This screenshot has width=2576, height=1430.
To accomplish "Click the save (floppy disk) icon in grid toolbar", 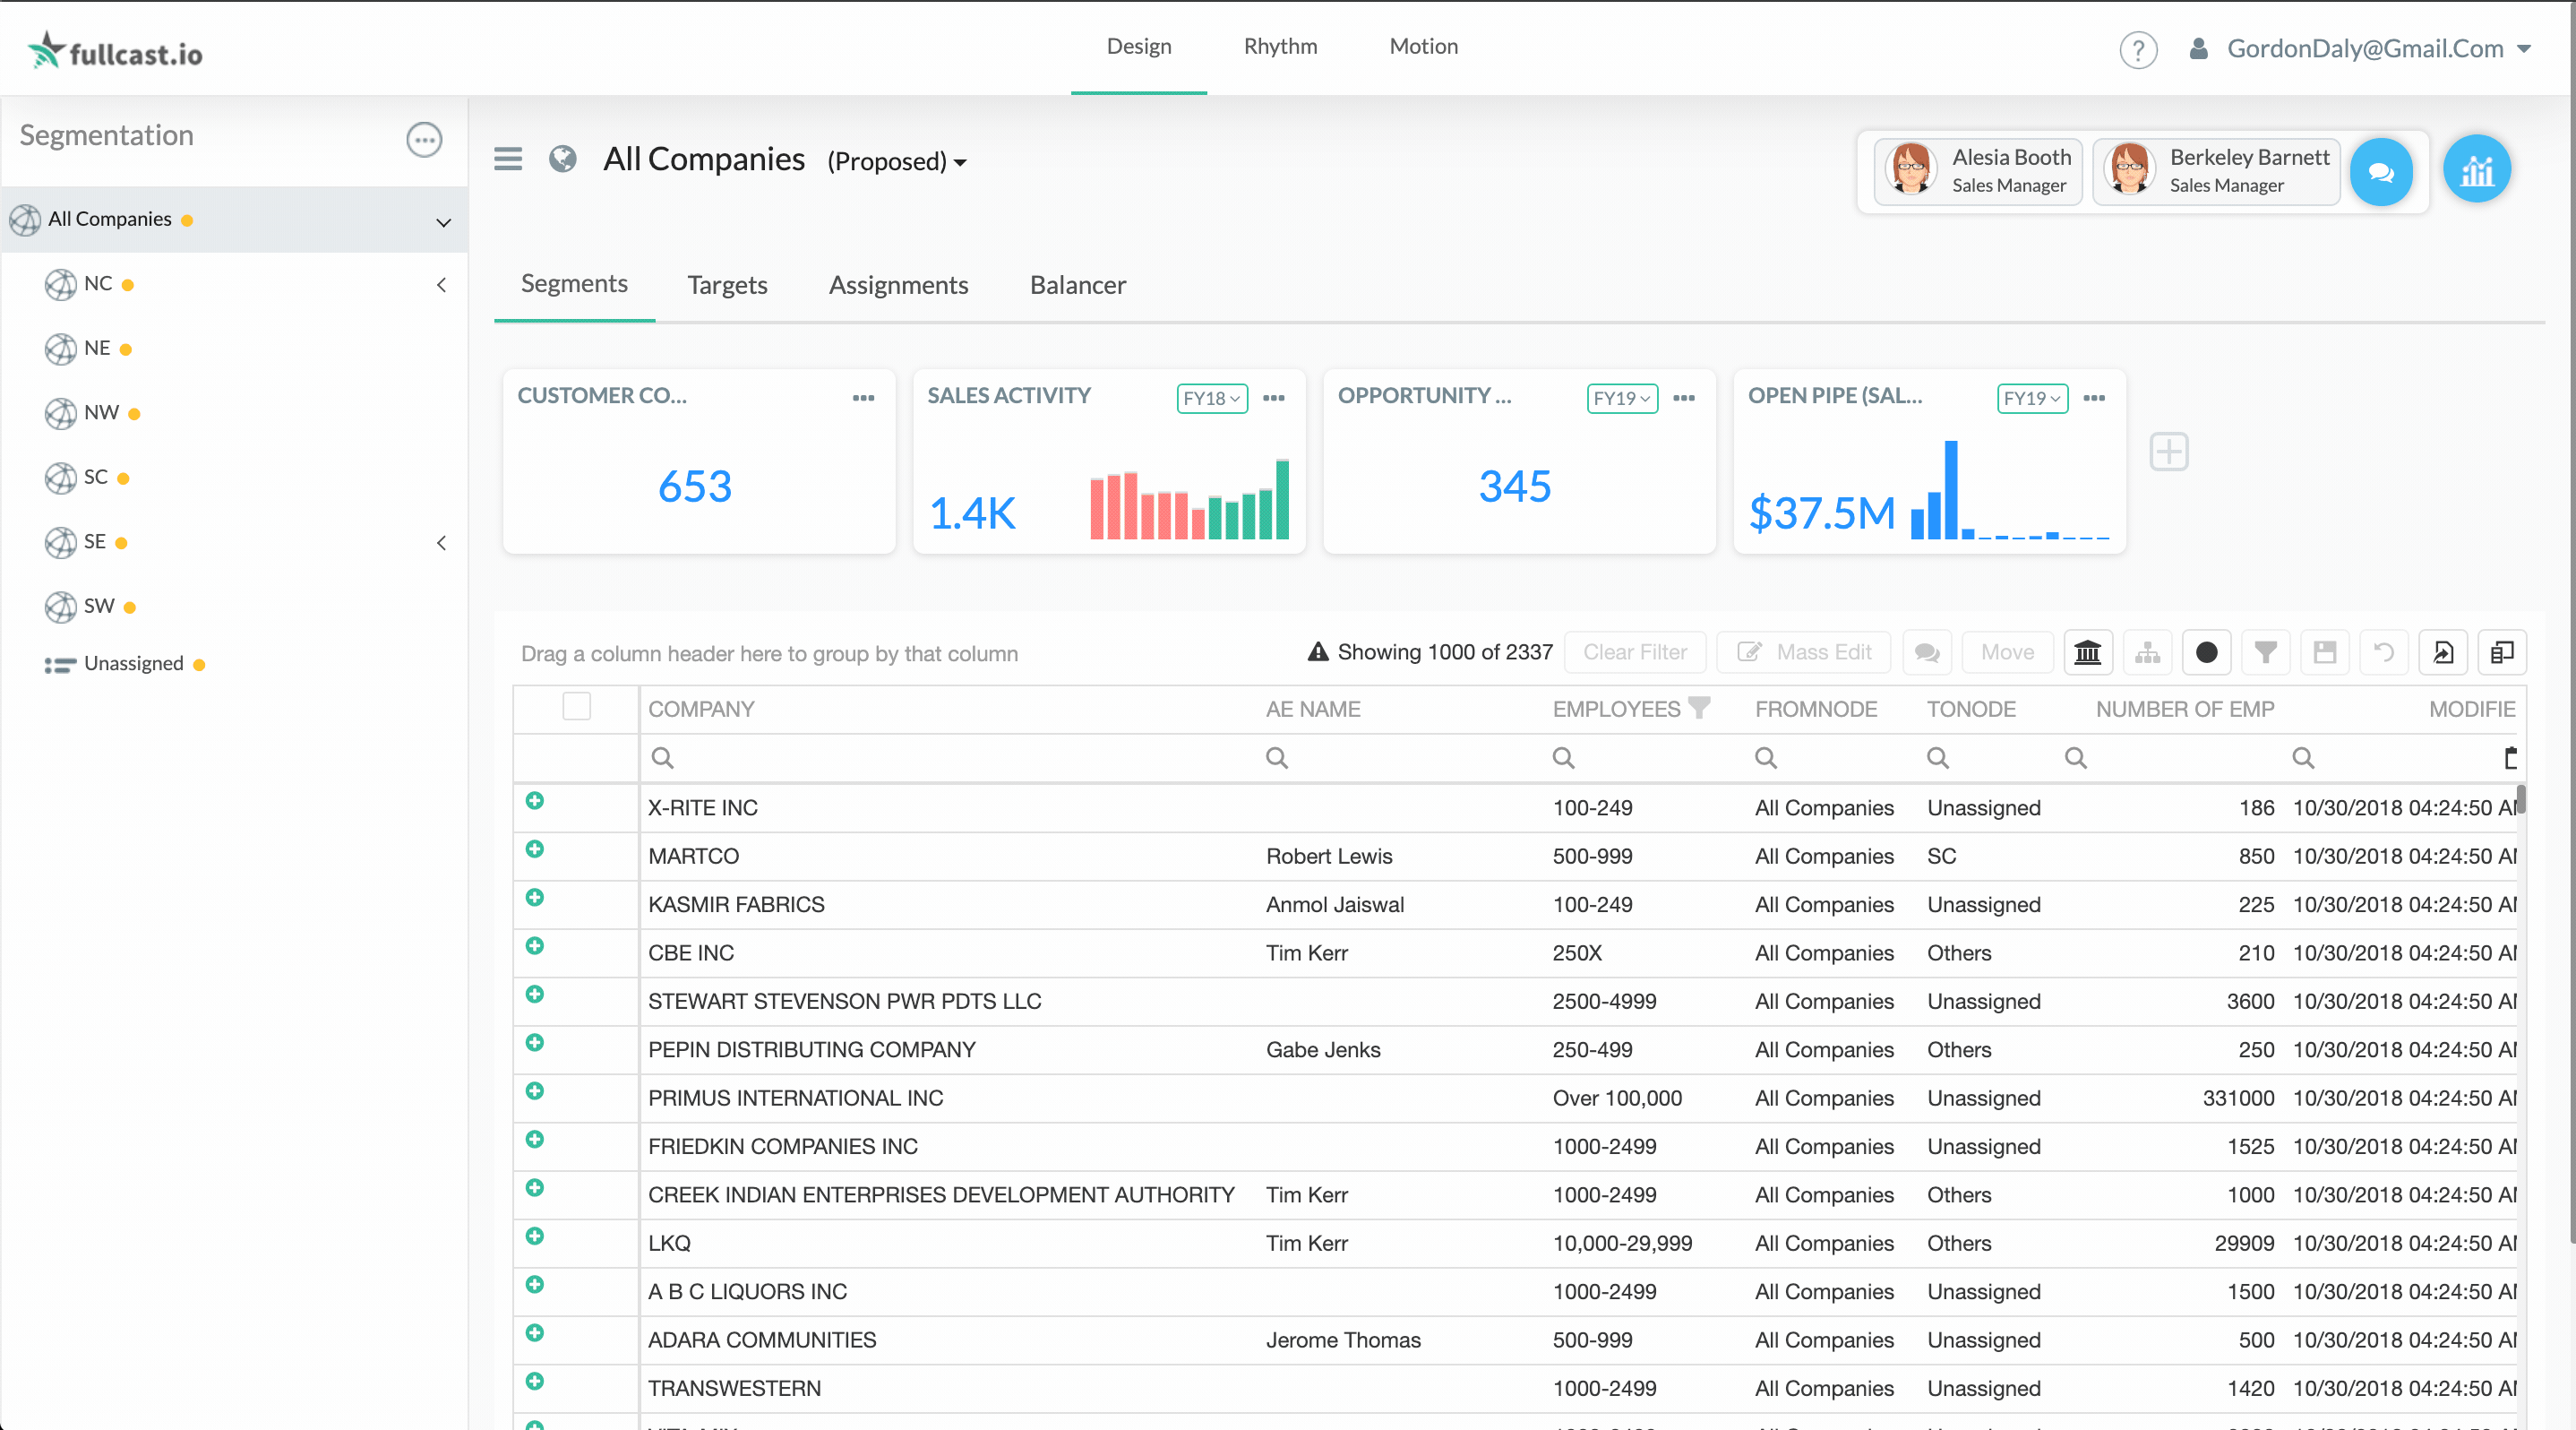I will pos(2325,652).
